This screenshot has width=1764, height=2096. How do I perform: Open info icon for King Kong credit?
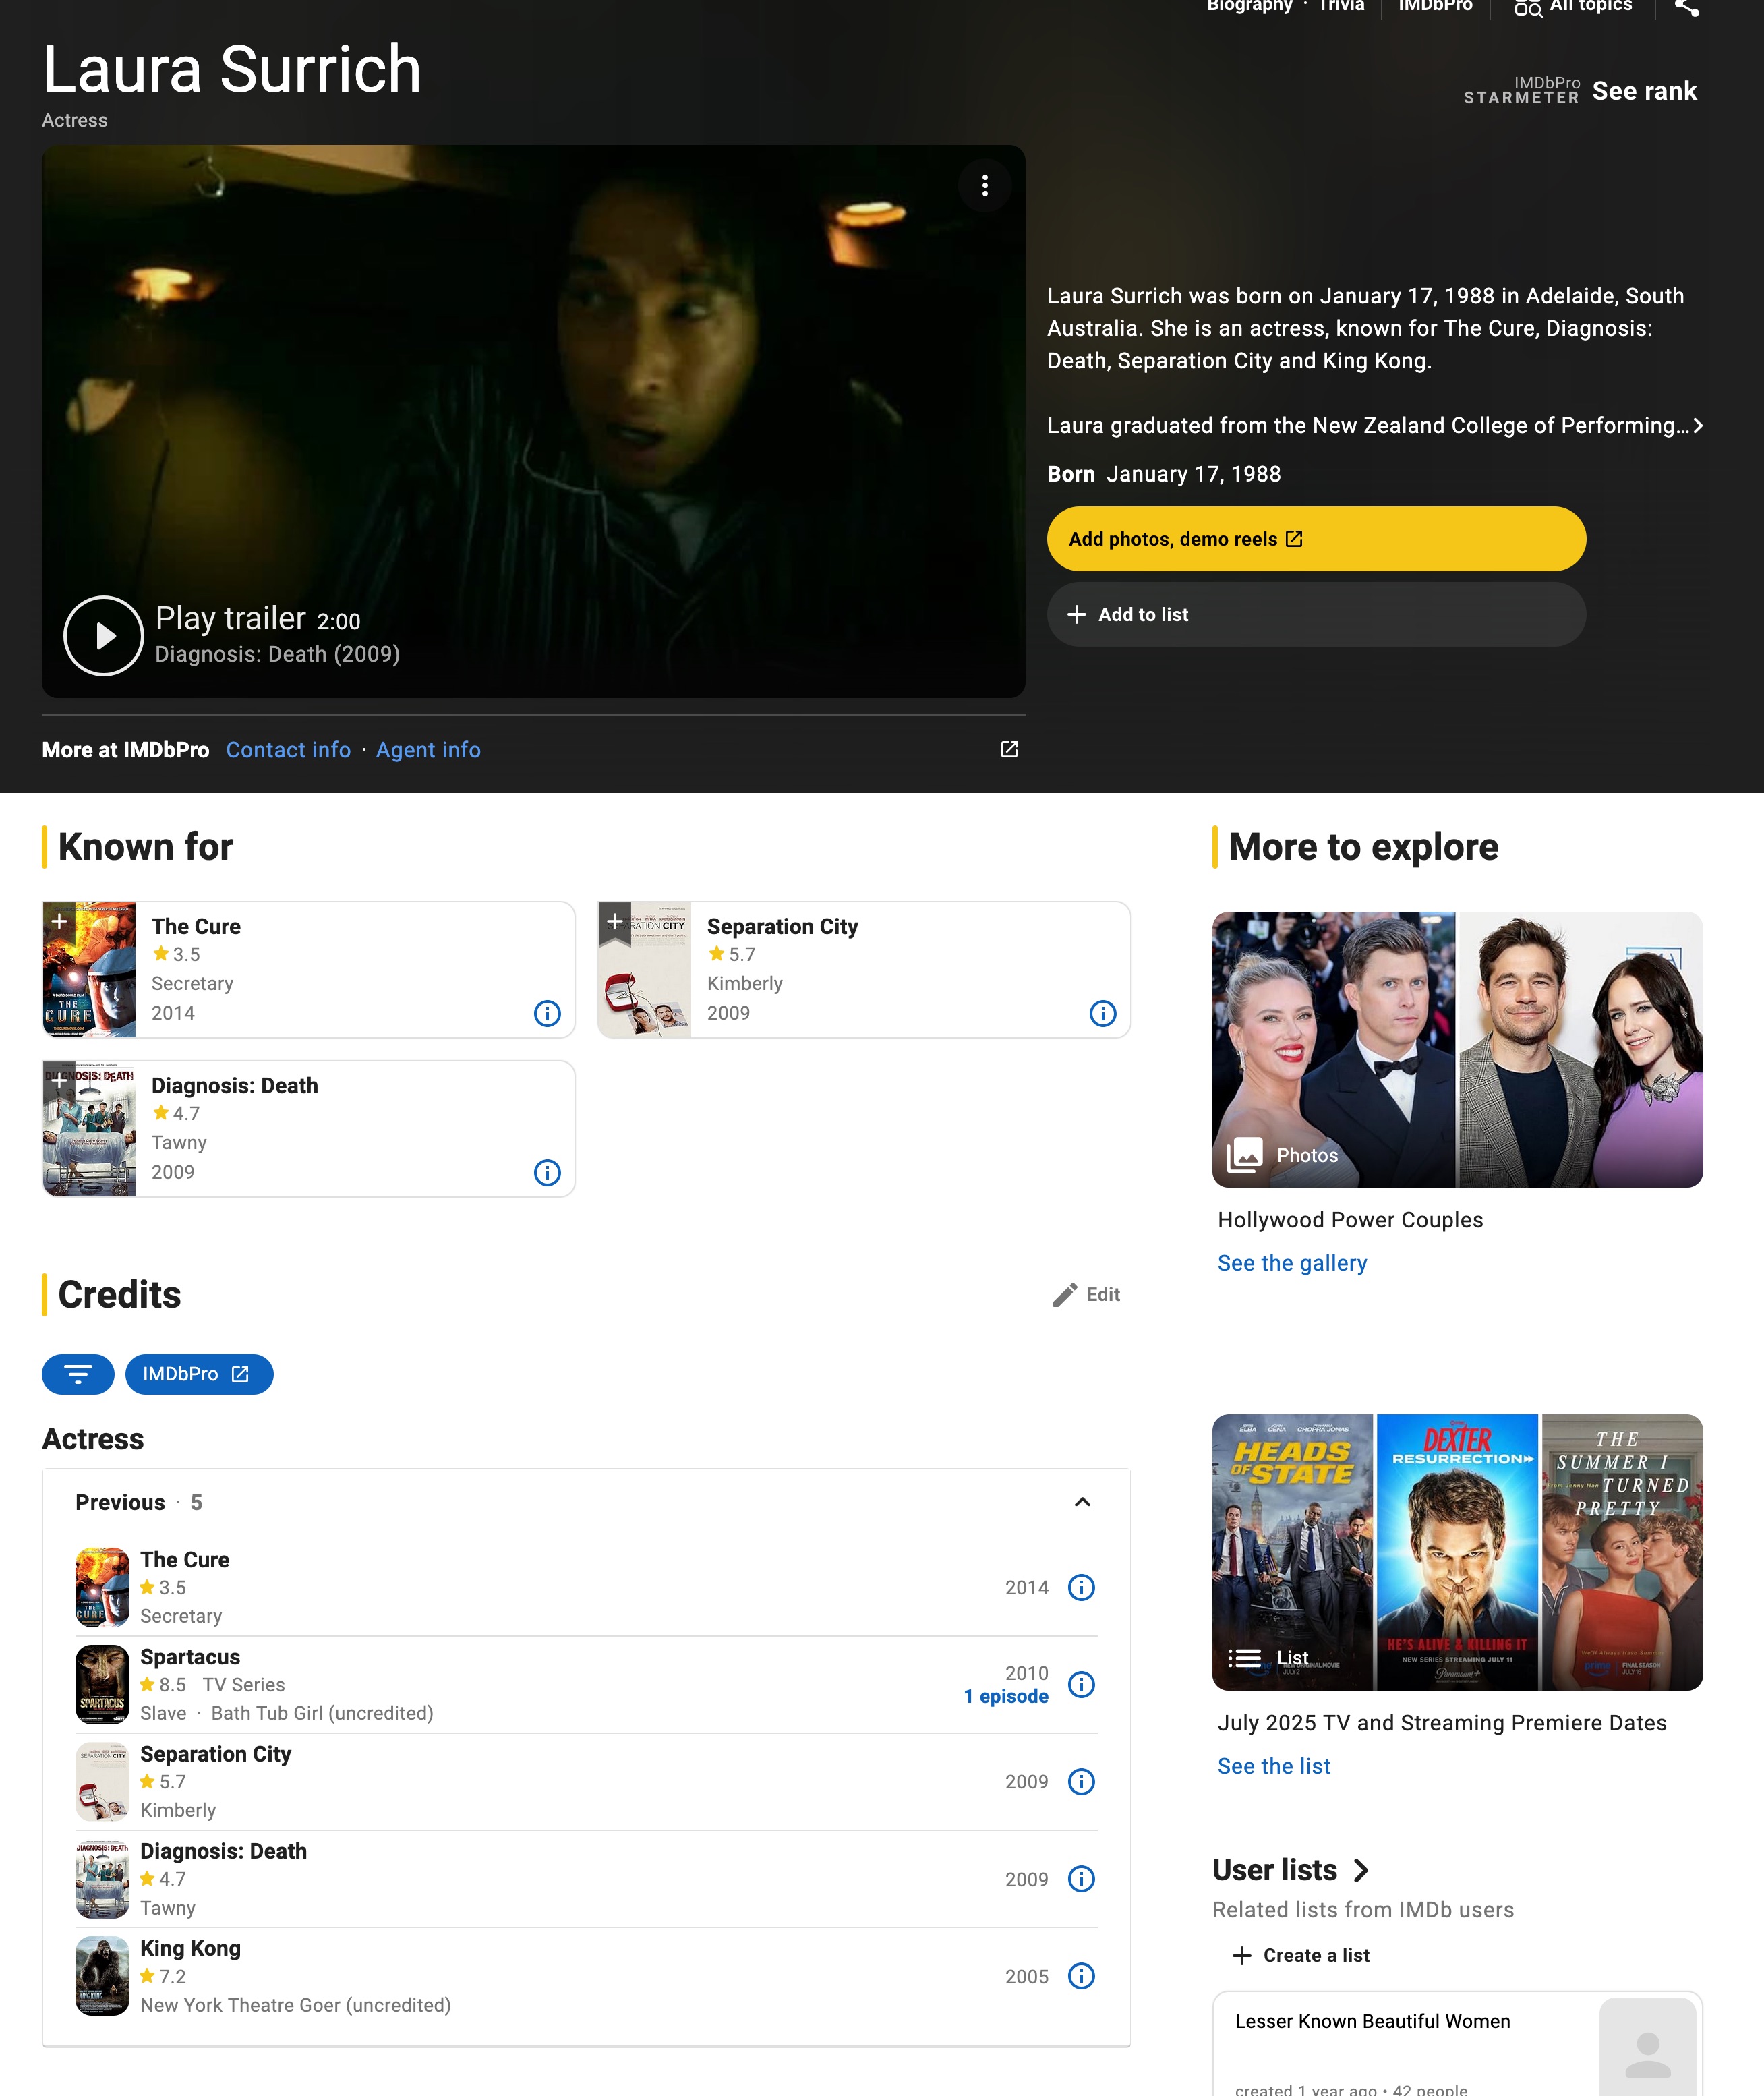point(1081,1976)
